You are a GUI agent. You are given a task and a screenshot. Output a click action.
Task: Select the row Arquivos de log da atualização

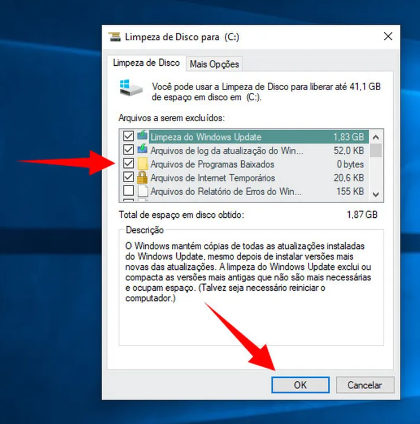(227, 151)
